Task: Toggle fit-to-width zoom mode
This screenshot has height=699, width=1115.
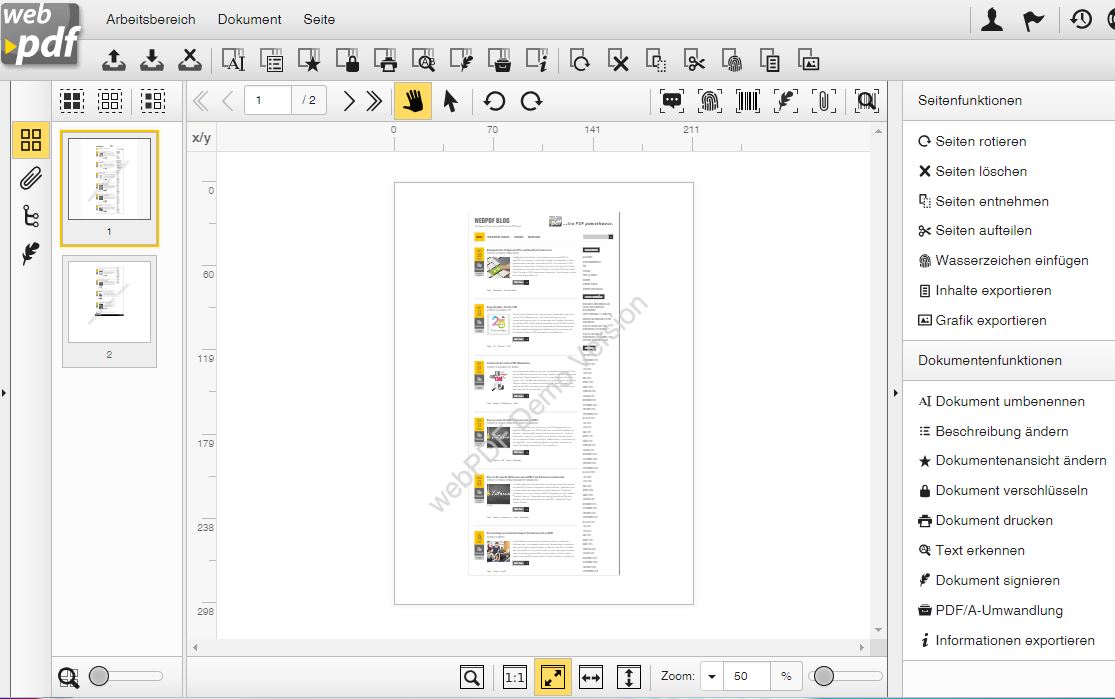Action: pyautogui.click(x=591, y=677)
